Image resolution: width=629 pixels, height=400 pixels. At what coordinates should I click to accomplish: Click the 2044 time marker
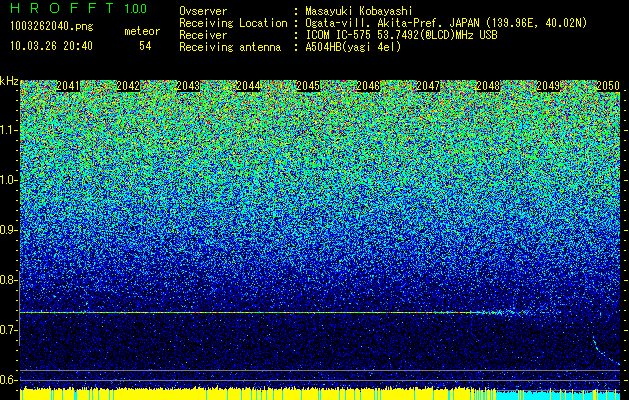[x=248, y=85]
